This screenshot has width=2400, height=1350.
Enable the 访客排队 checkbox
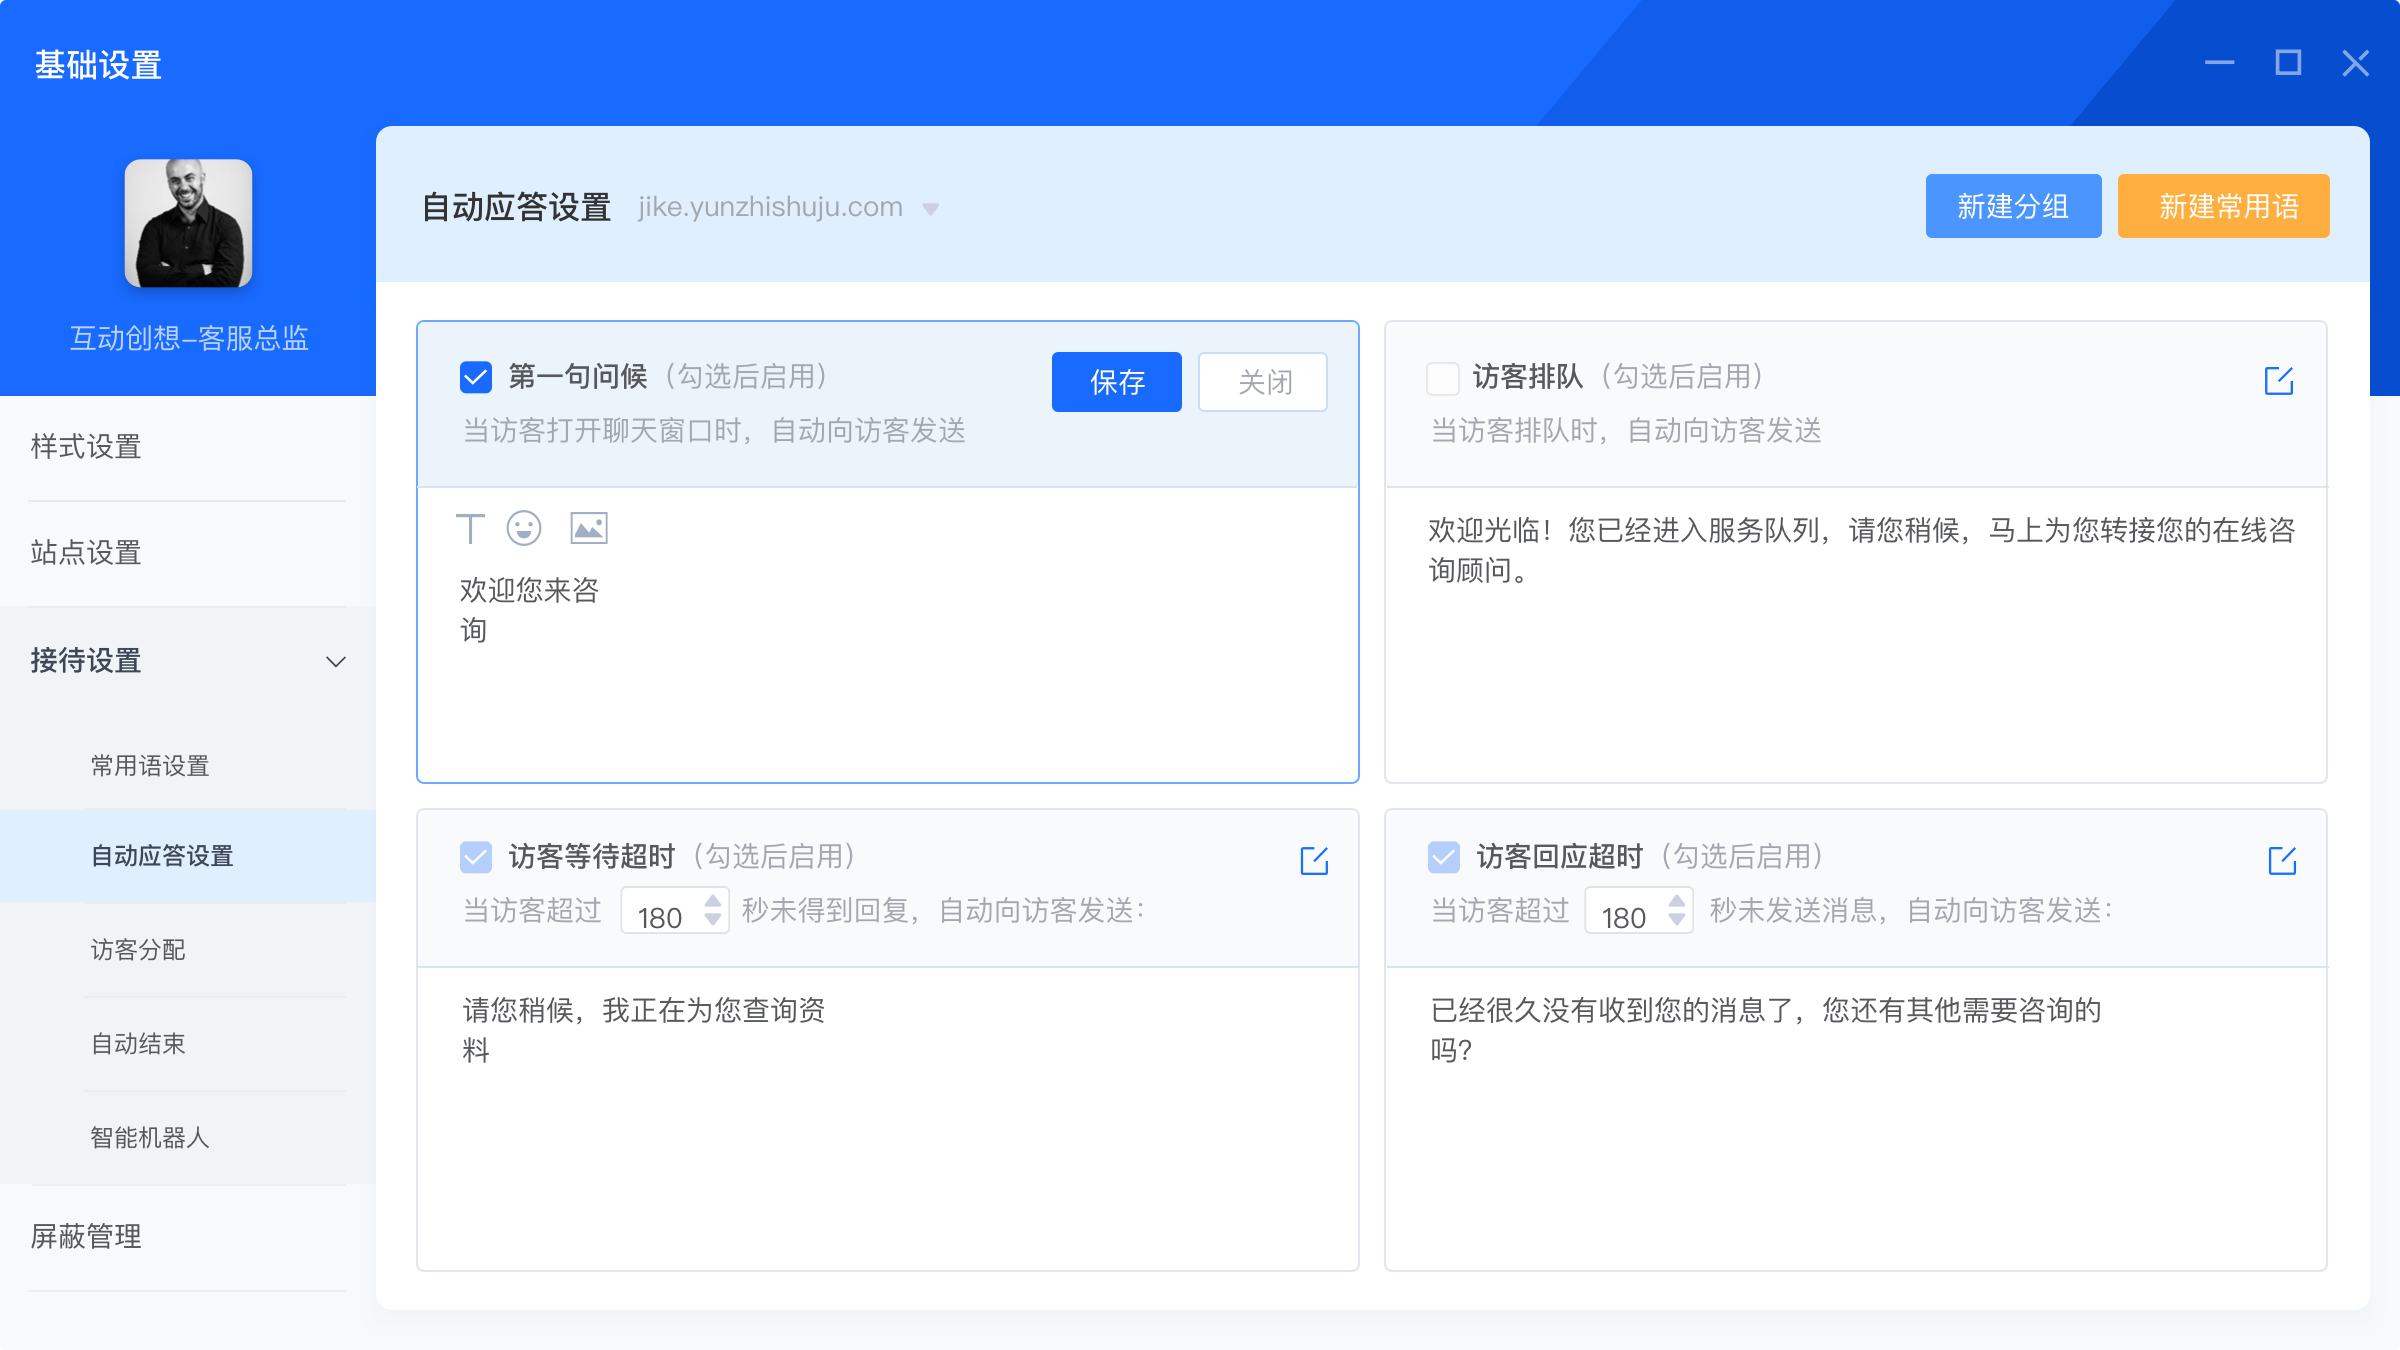pyautogui.click(x=1443, y=378)
